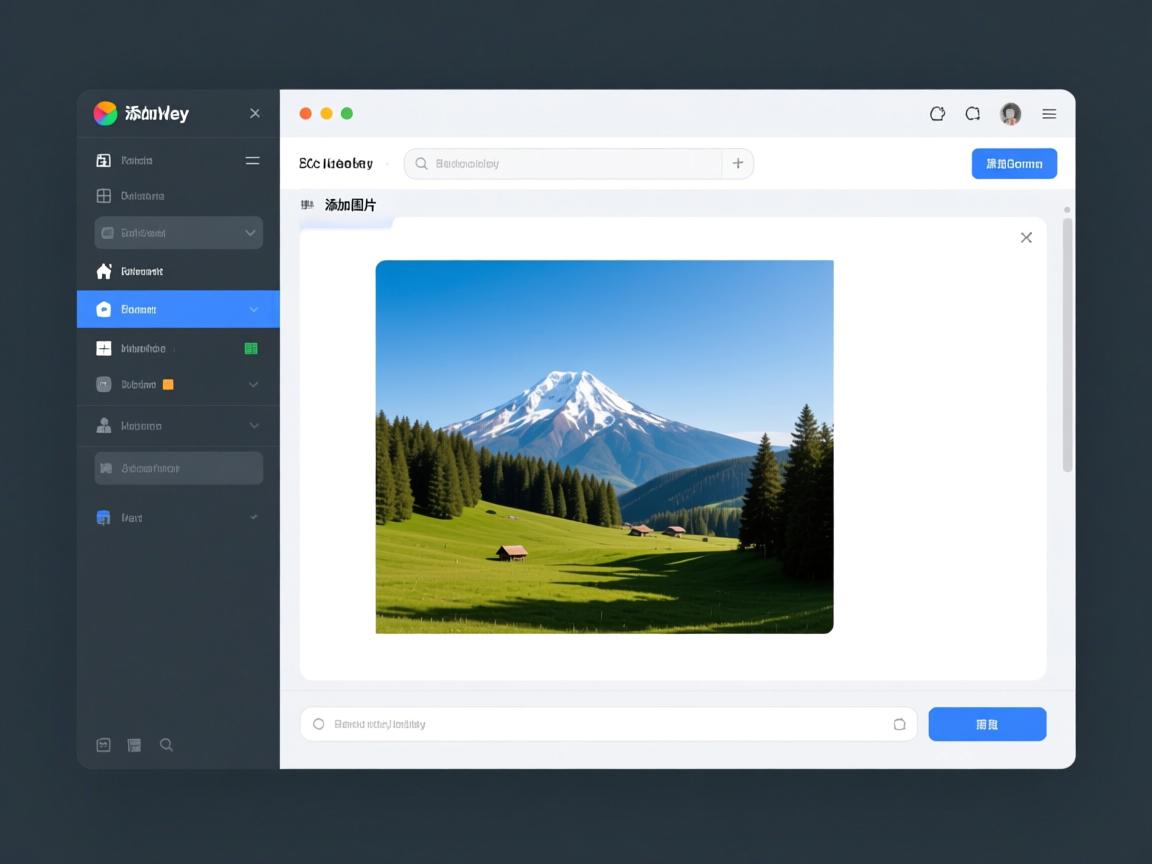This screenshot has height=864, width=1152.
Task: Open the gray dropdown box in sidebar
Action: coord(178,233)
